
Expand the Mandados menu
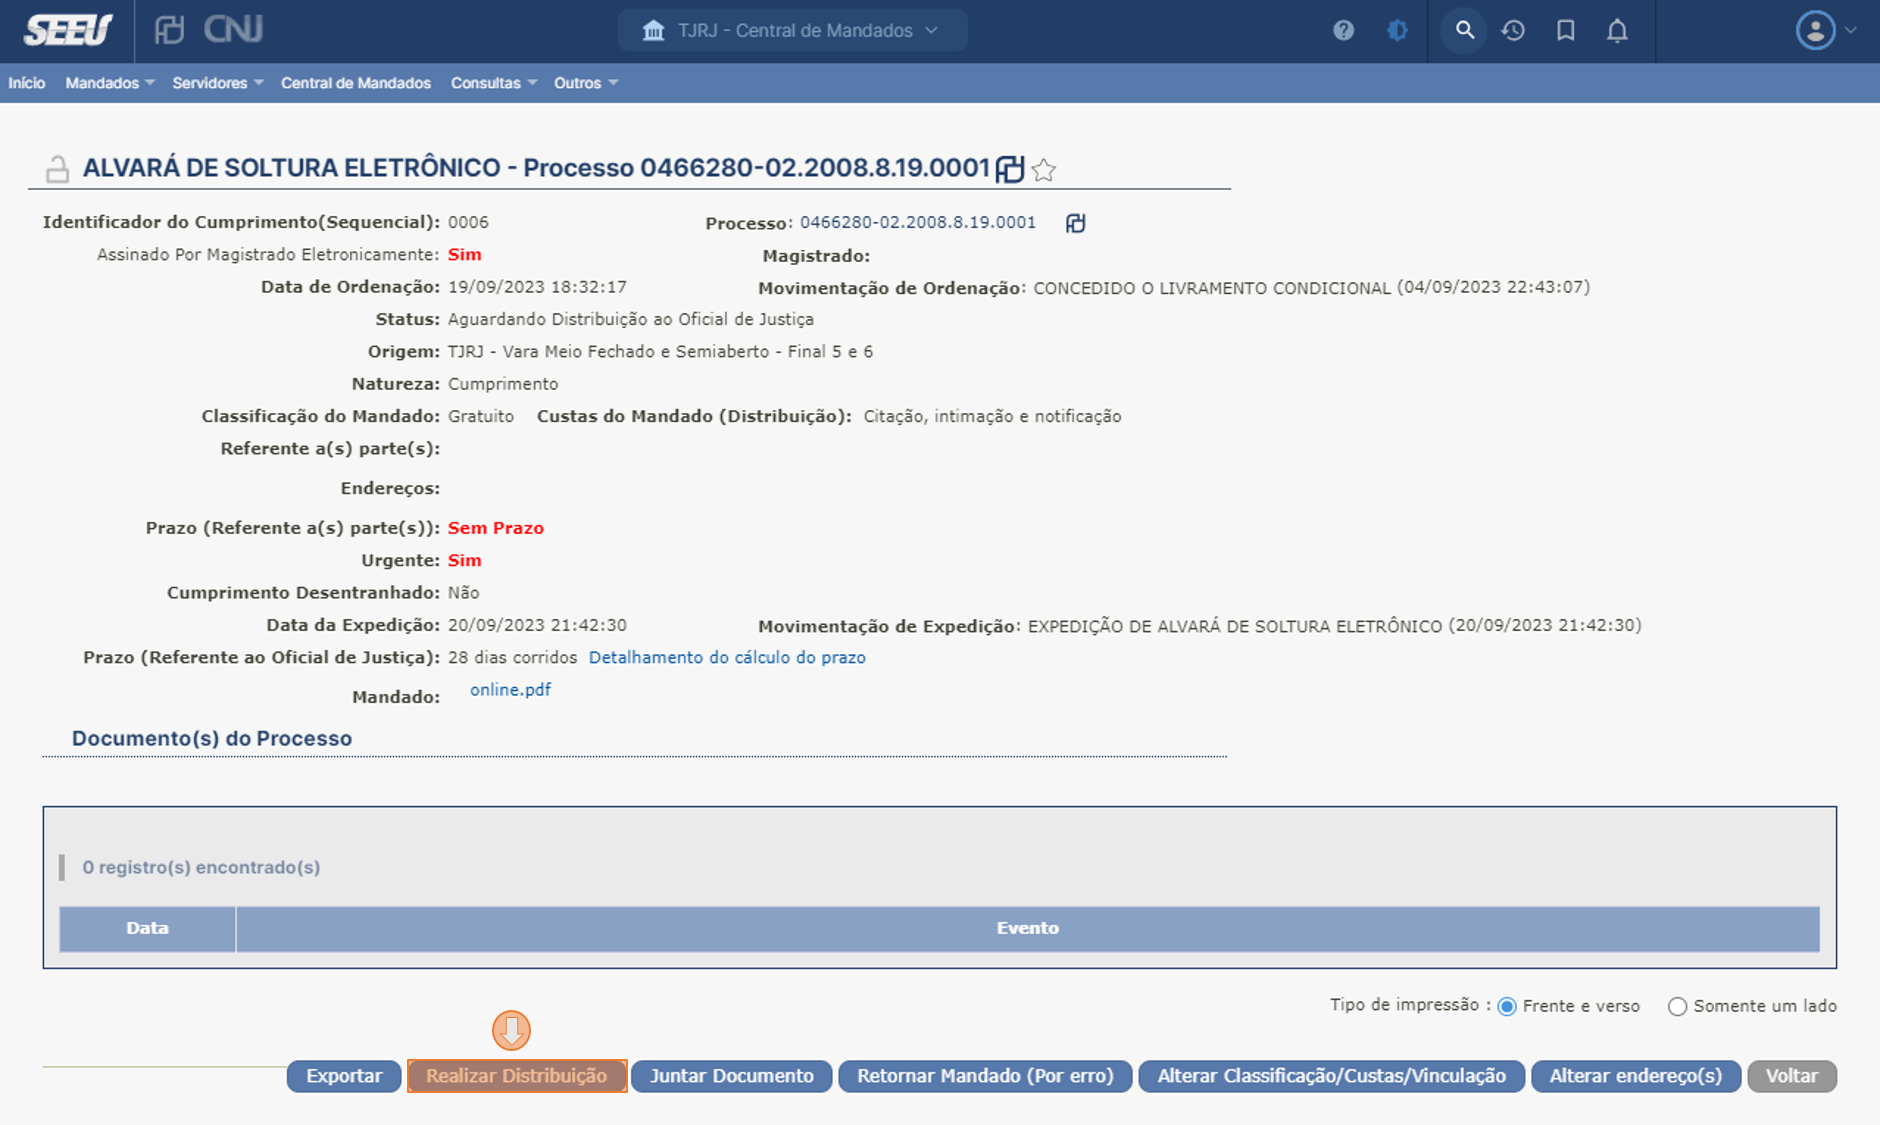pyautogui.click(x=110, y=83)
